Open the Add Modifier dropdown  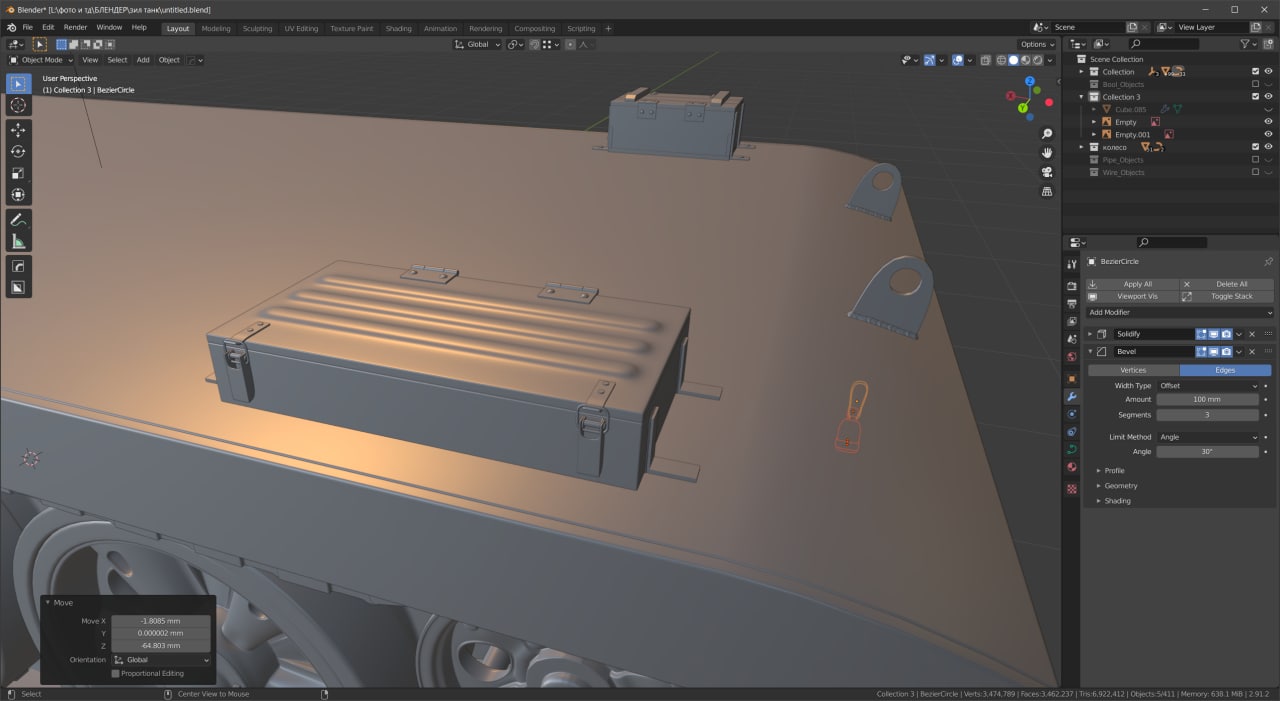[x=1180, y=313]
